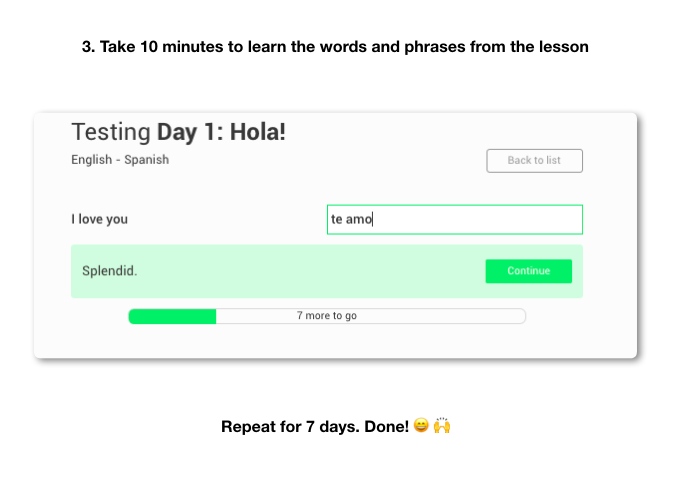Click the green filled part of progress bar
Viewport: 685px width, 479px height.
(172, 316)
